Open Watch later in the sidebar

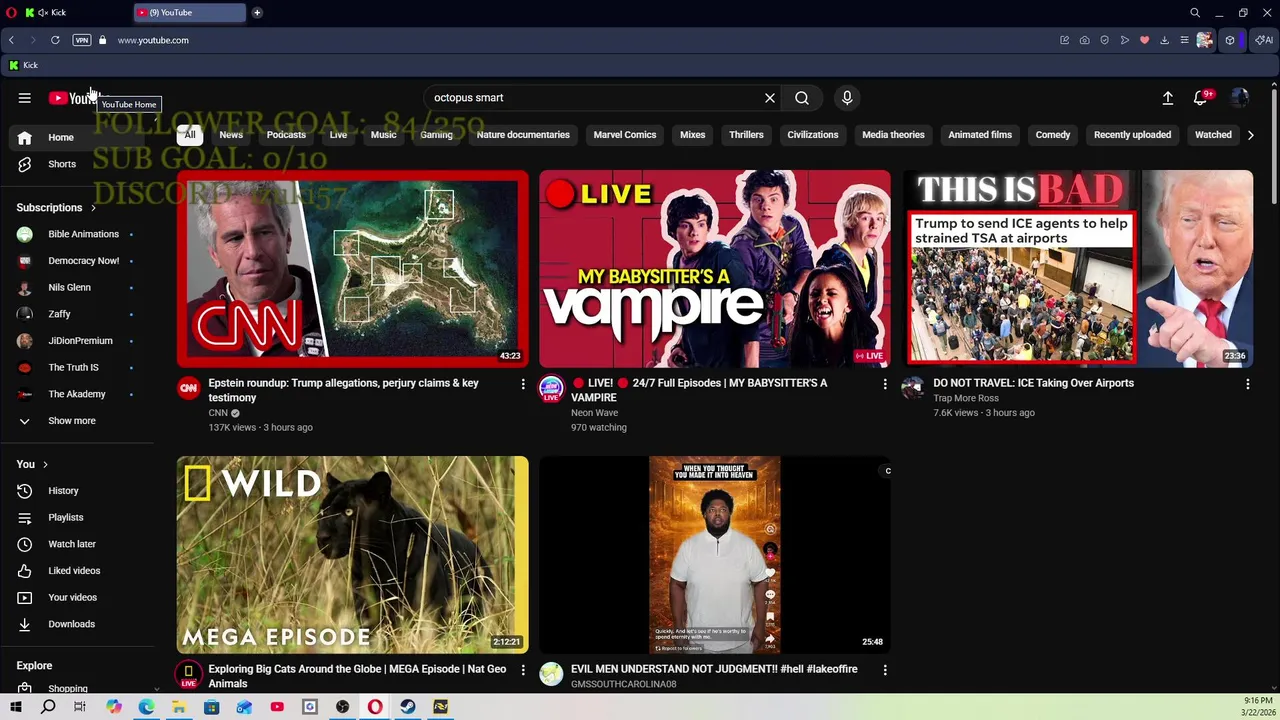pos(78,544)
